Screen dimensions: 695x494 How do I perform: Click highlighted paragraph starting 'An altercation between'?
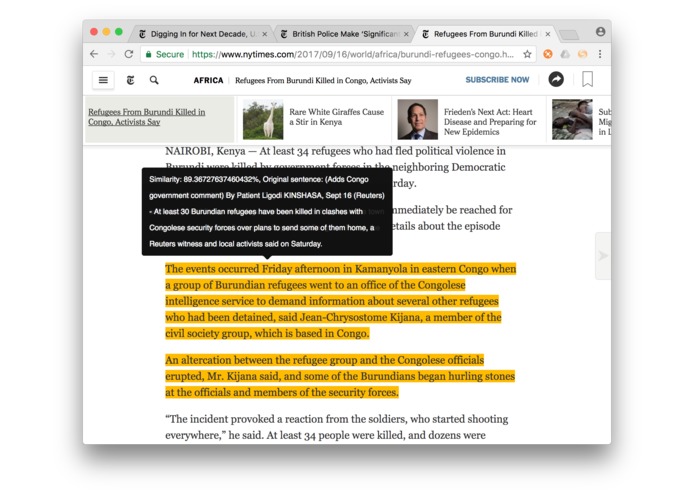340,376
